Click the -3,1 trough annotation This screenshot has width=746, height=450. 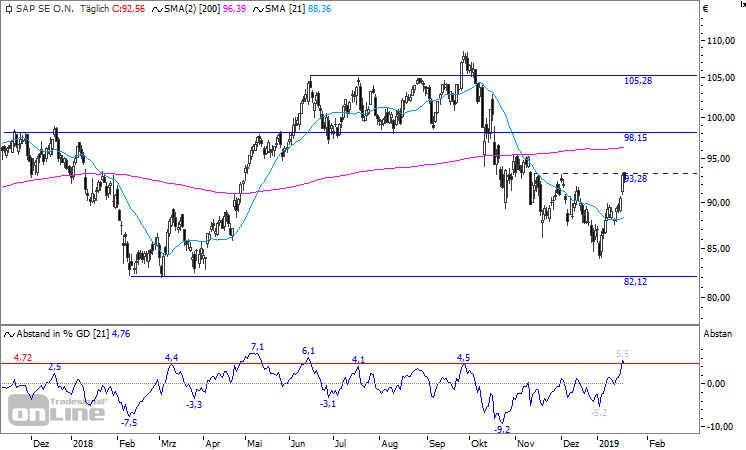(x=328, y=403)
